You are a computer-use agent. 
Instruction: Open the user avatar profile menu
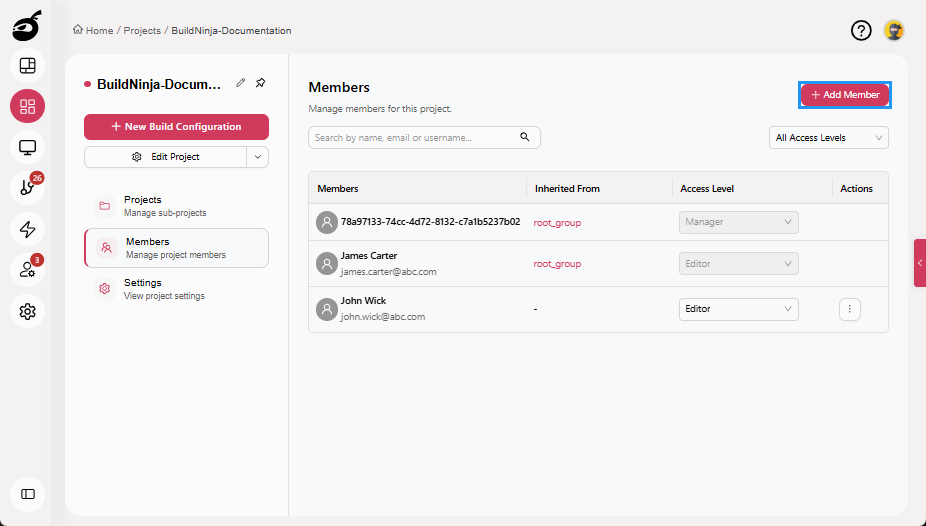click(x=894, y=30)
